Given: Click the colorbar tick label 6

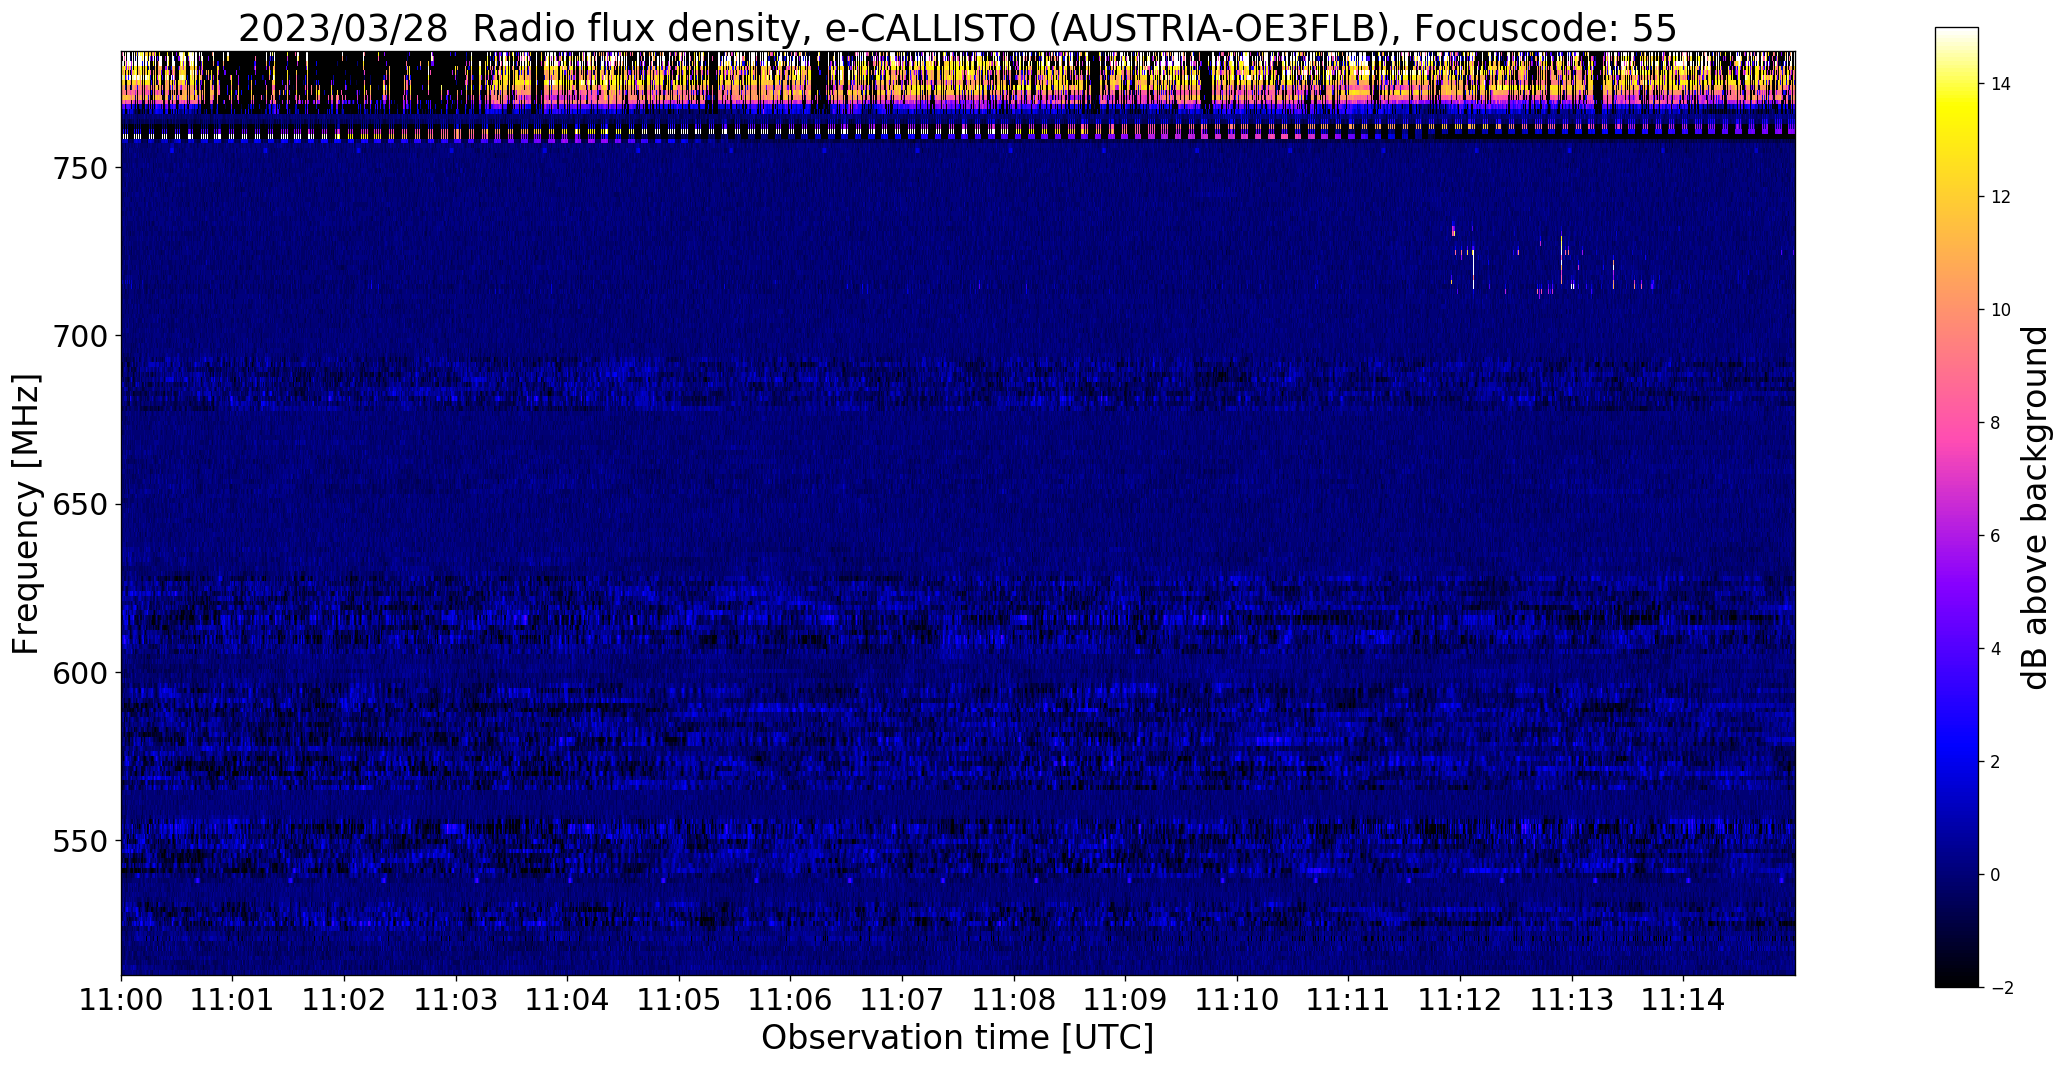Looking at the screenshot, I should [x=1996, y=536].
